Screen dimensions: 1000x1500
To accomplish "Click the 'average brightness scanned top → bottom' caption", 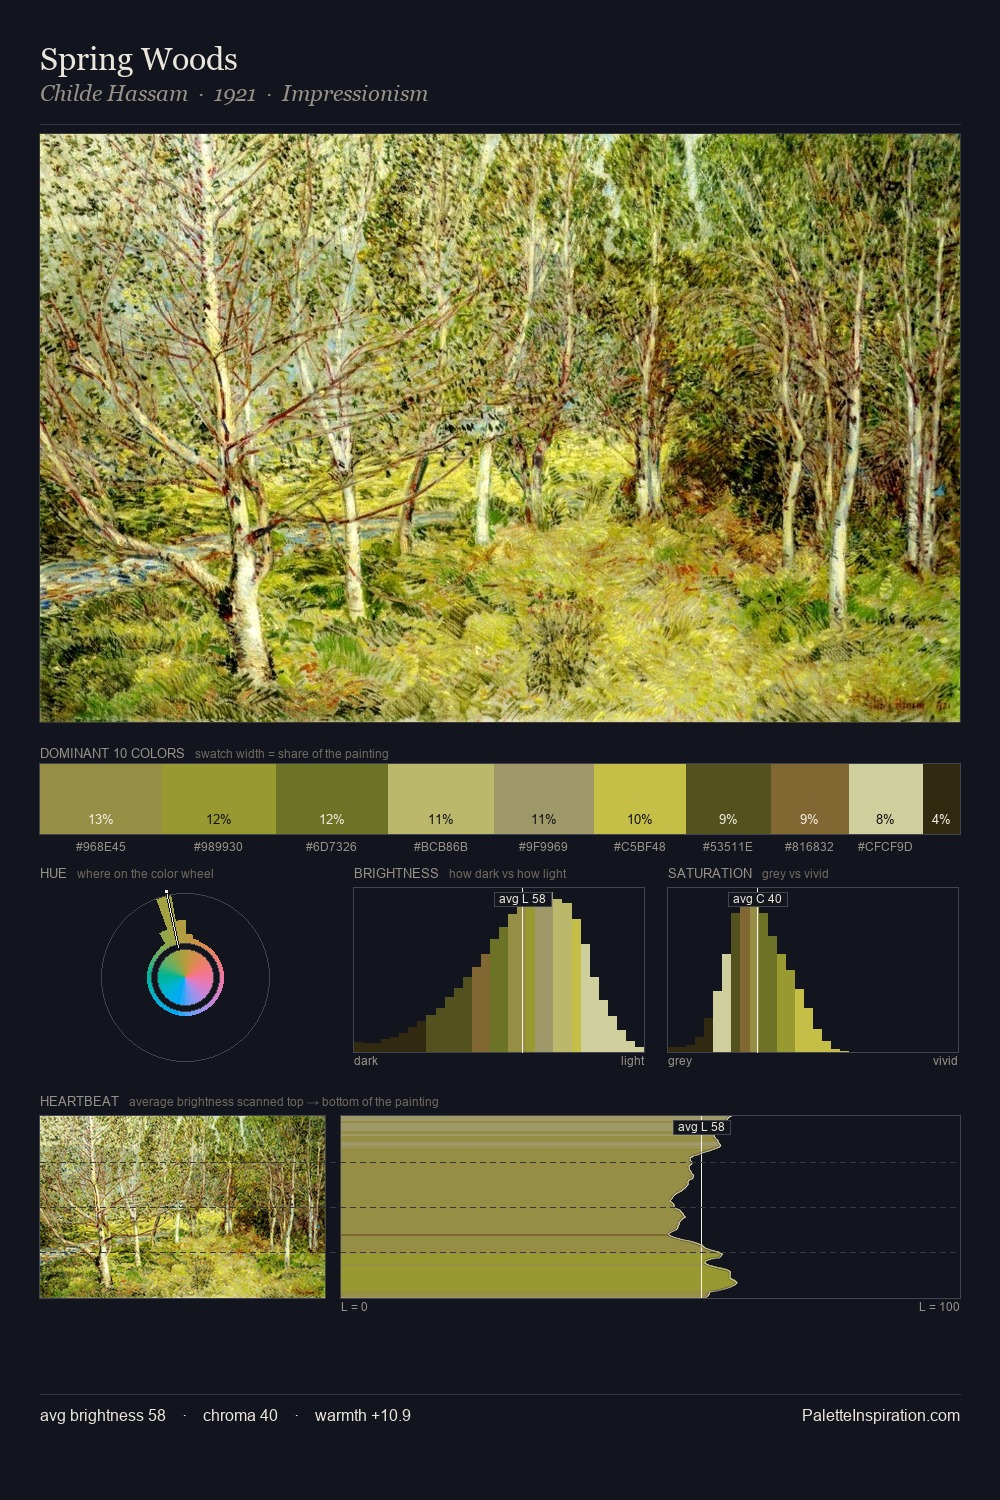I will [x=284, y=1102].
